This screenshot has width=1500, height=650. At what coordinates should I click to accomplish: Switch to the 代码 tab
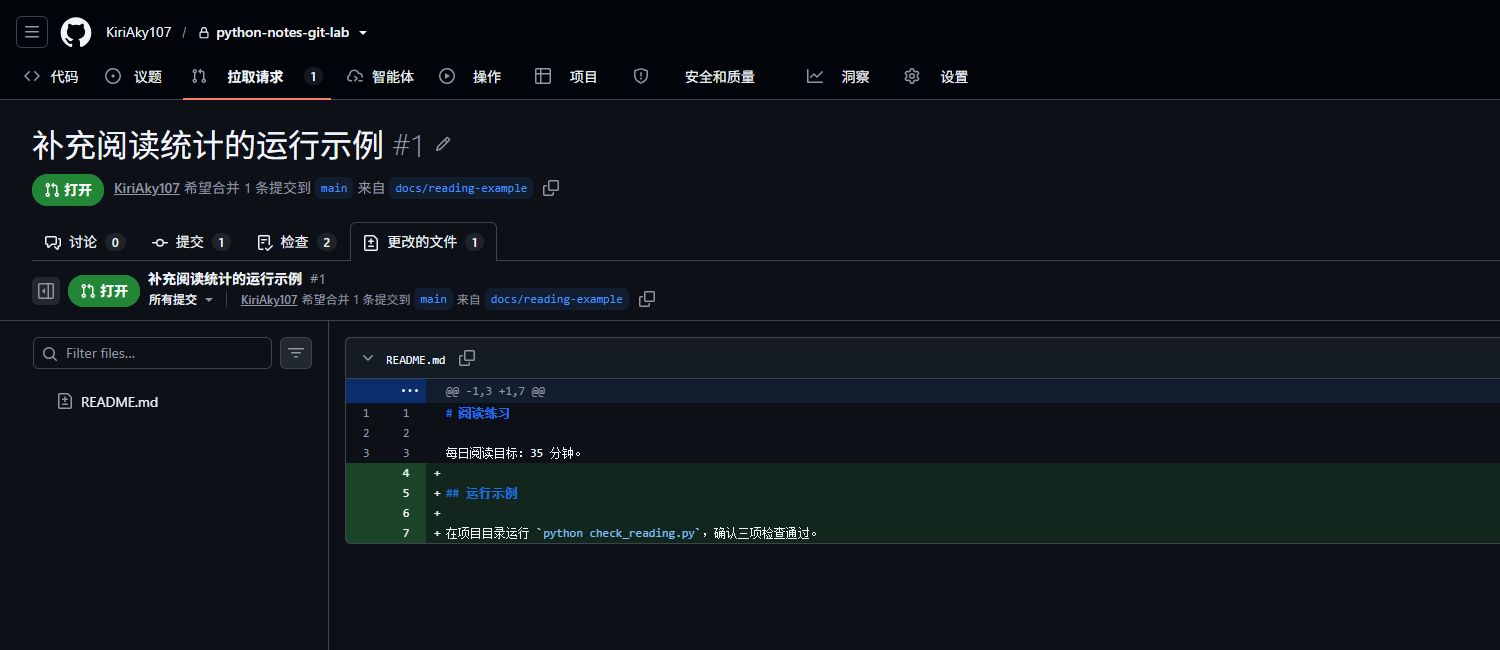point(51,76)
